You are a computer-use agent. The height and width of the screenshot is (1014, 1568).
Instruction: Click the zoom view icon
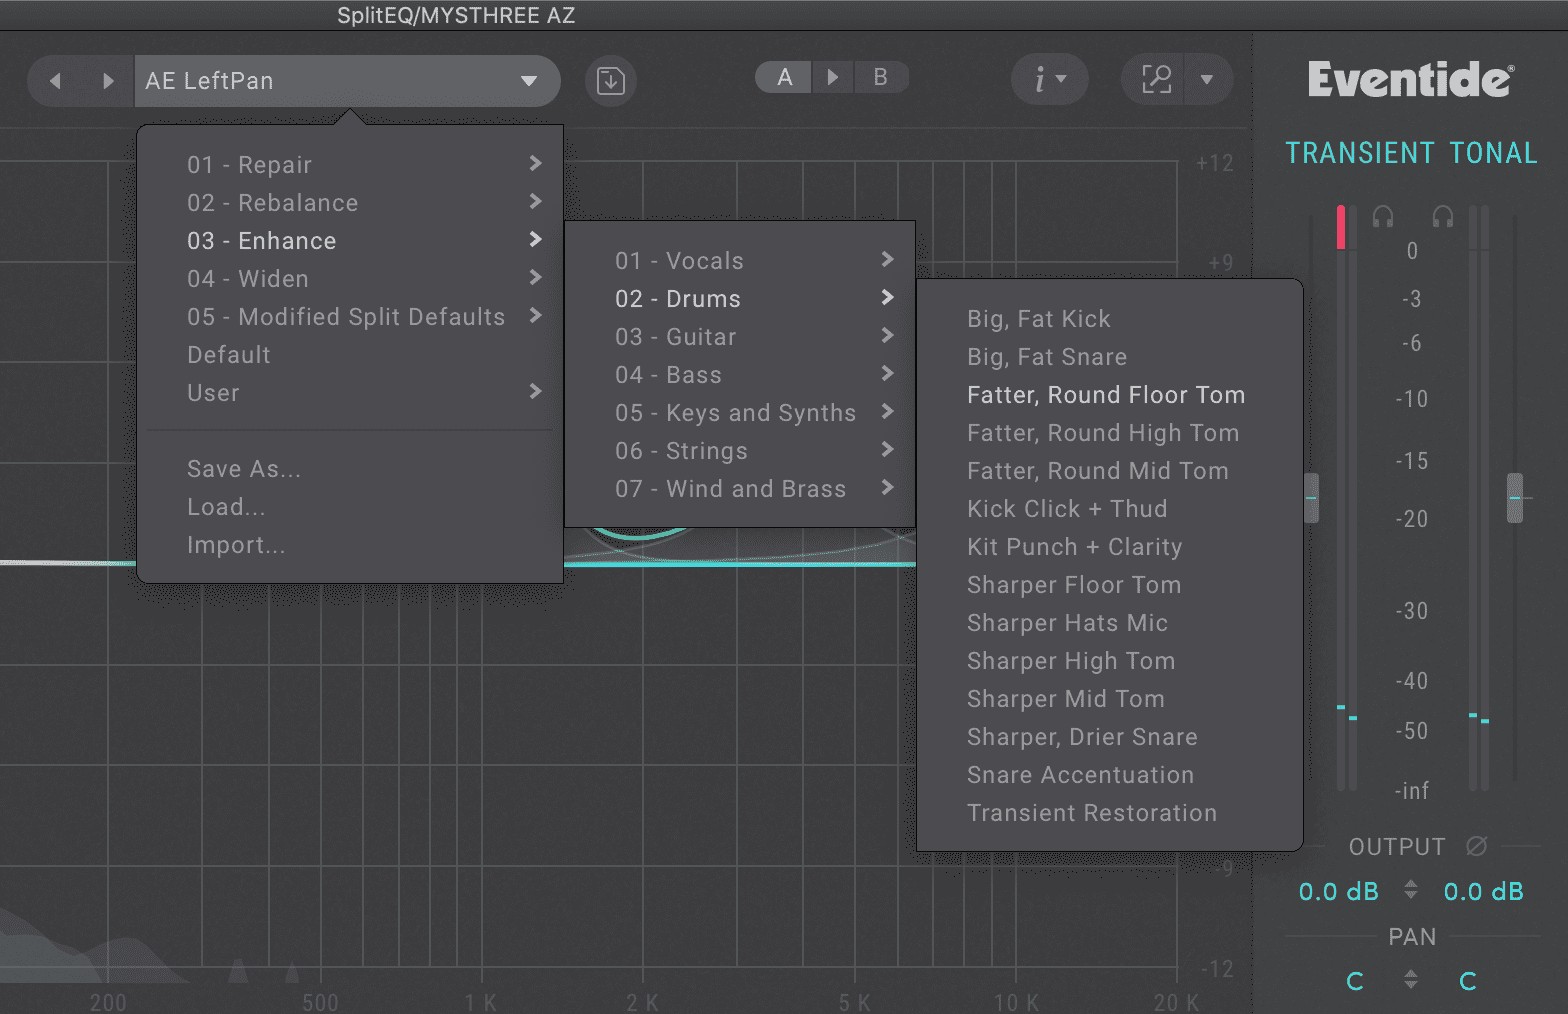coord(1156,79)
